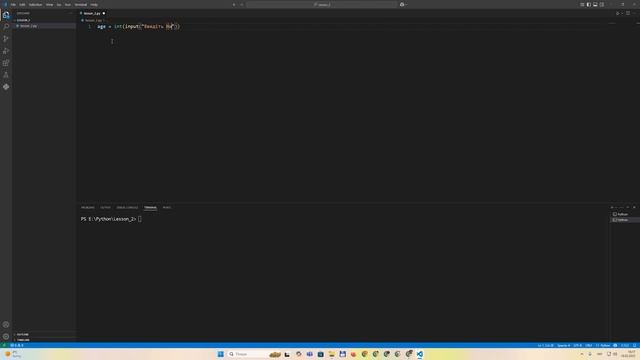Open the weather widget on the taskbar

(12, 354)
